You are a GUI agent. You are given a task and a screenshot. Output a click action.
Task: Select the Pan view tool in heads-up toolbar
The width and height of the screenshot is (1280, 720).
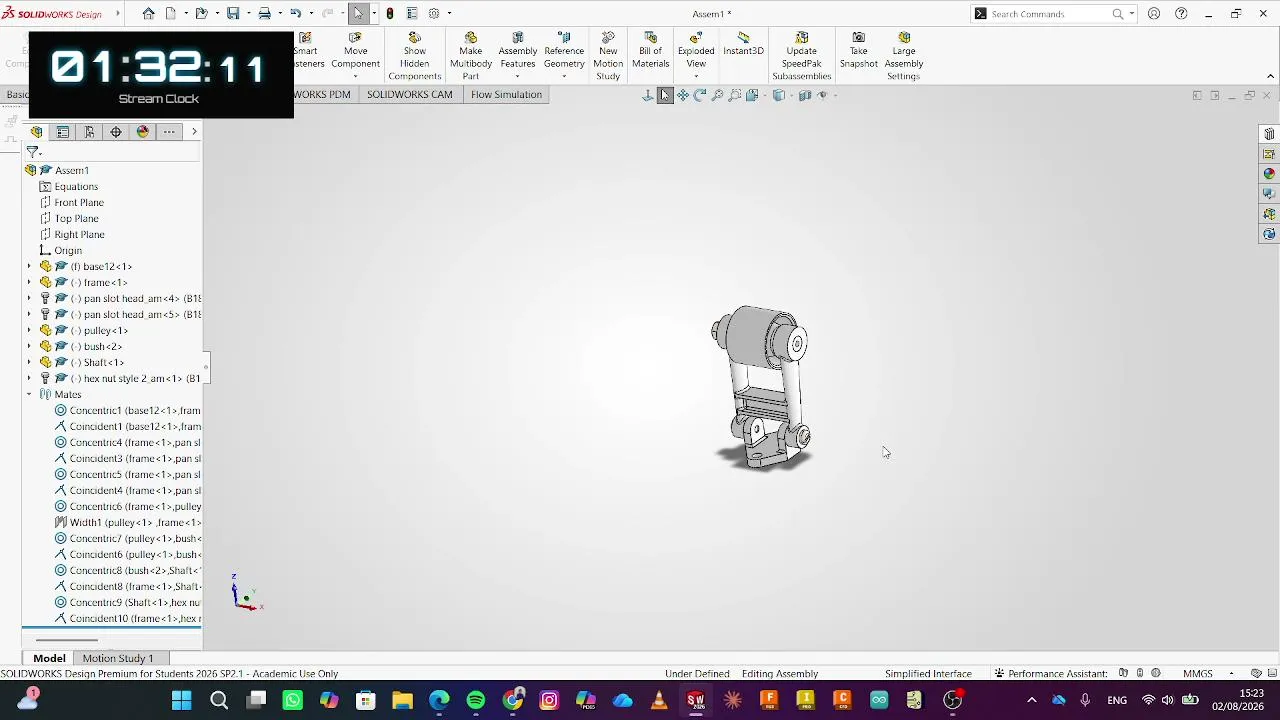[x=683, y=95]
